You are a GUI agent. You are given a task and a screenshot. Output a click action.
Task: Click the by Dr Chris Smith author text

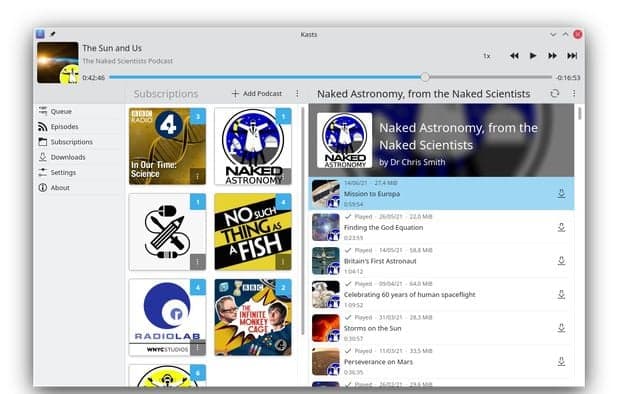[x=412, y=162]
